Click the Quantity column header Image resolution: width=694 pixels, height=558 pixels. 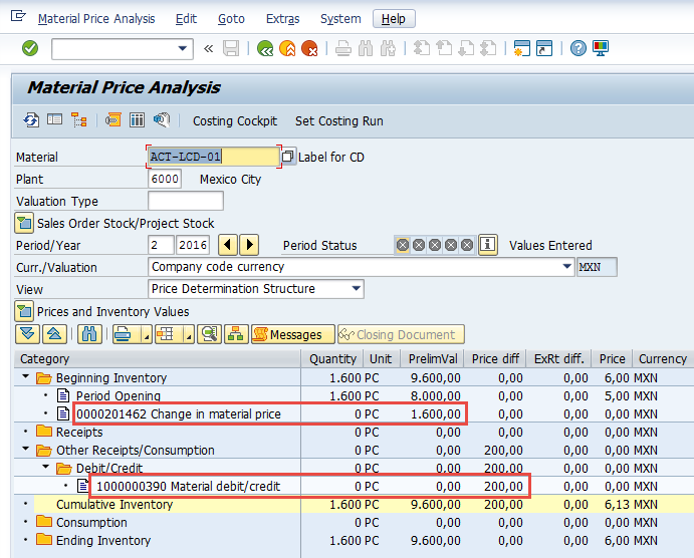332,358
